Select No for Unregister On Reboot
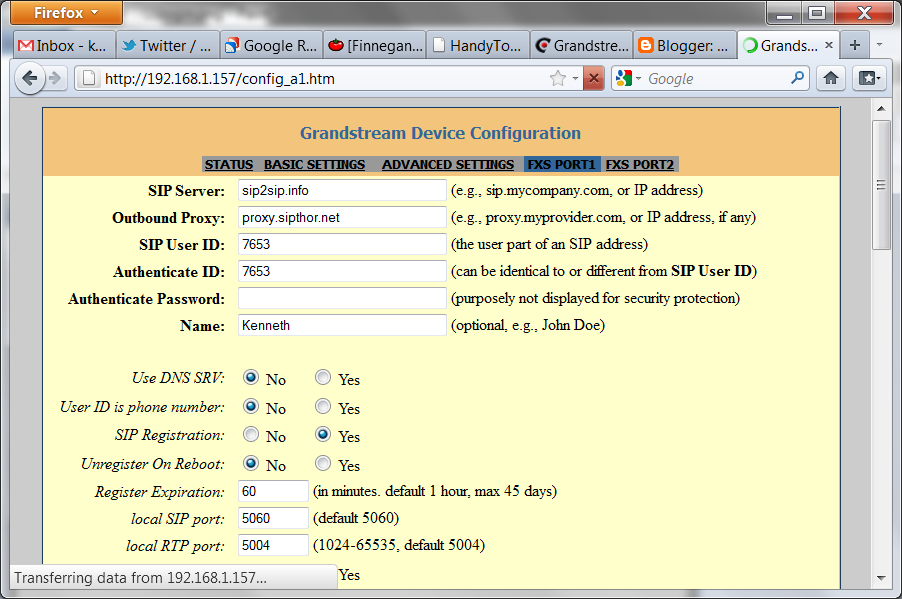902x599 pixels. tap(251, 463)
